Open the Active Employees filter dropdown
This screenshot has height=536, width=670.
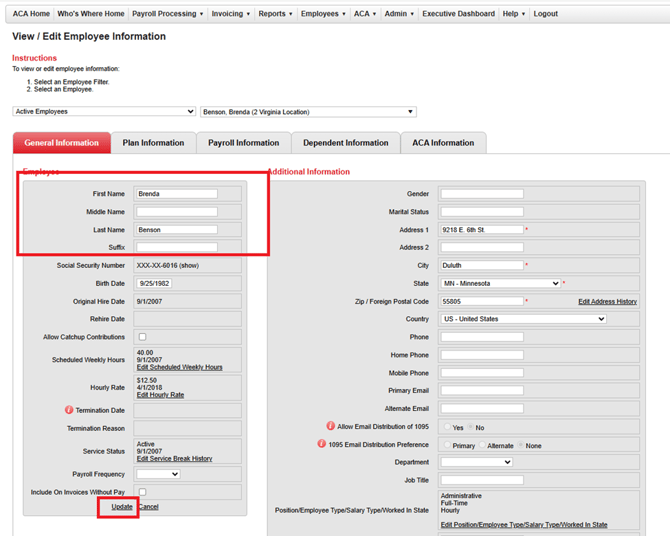coord(104,112)
